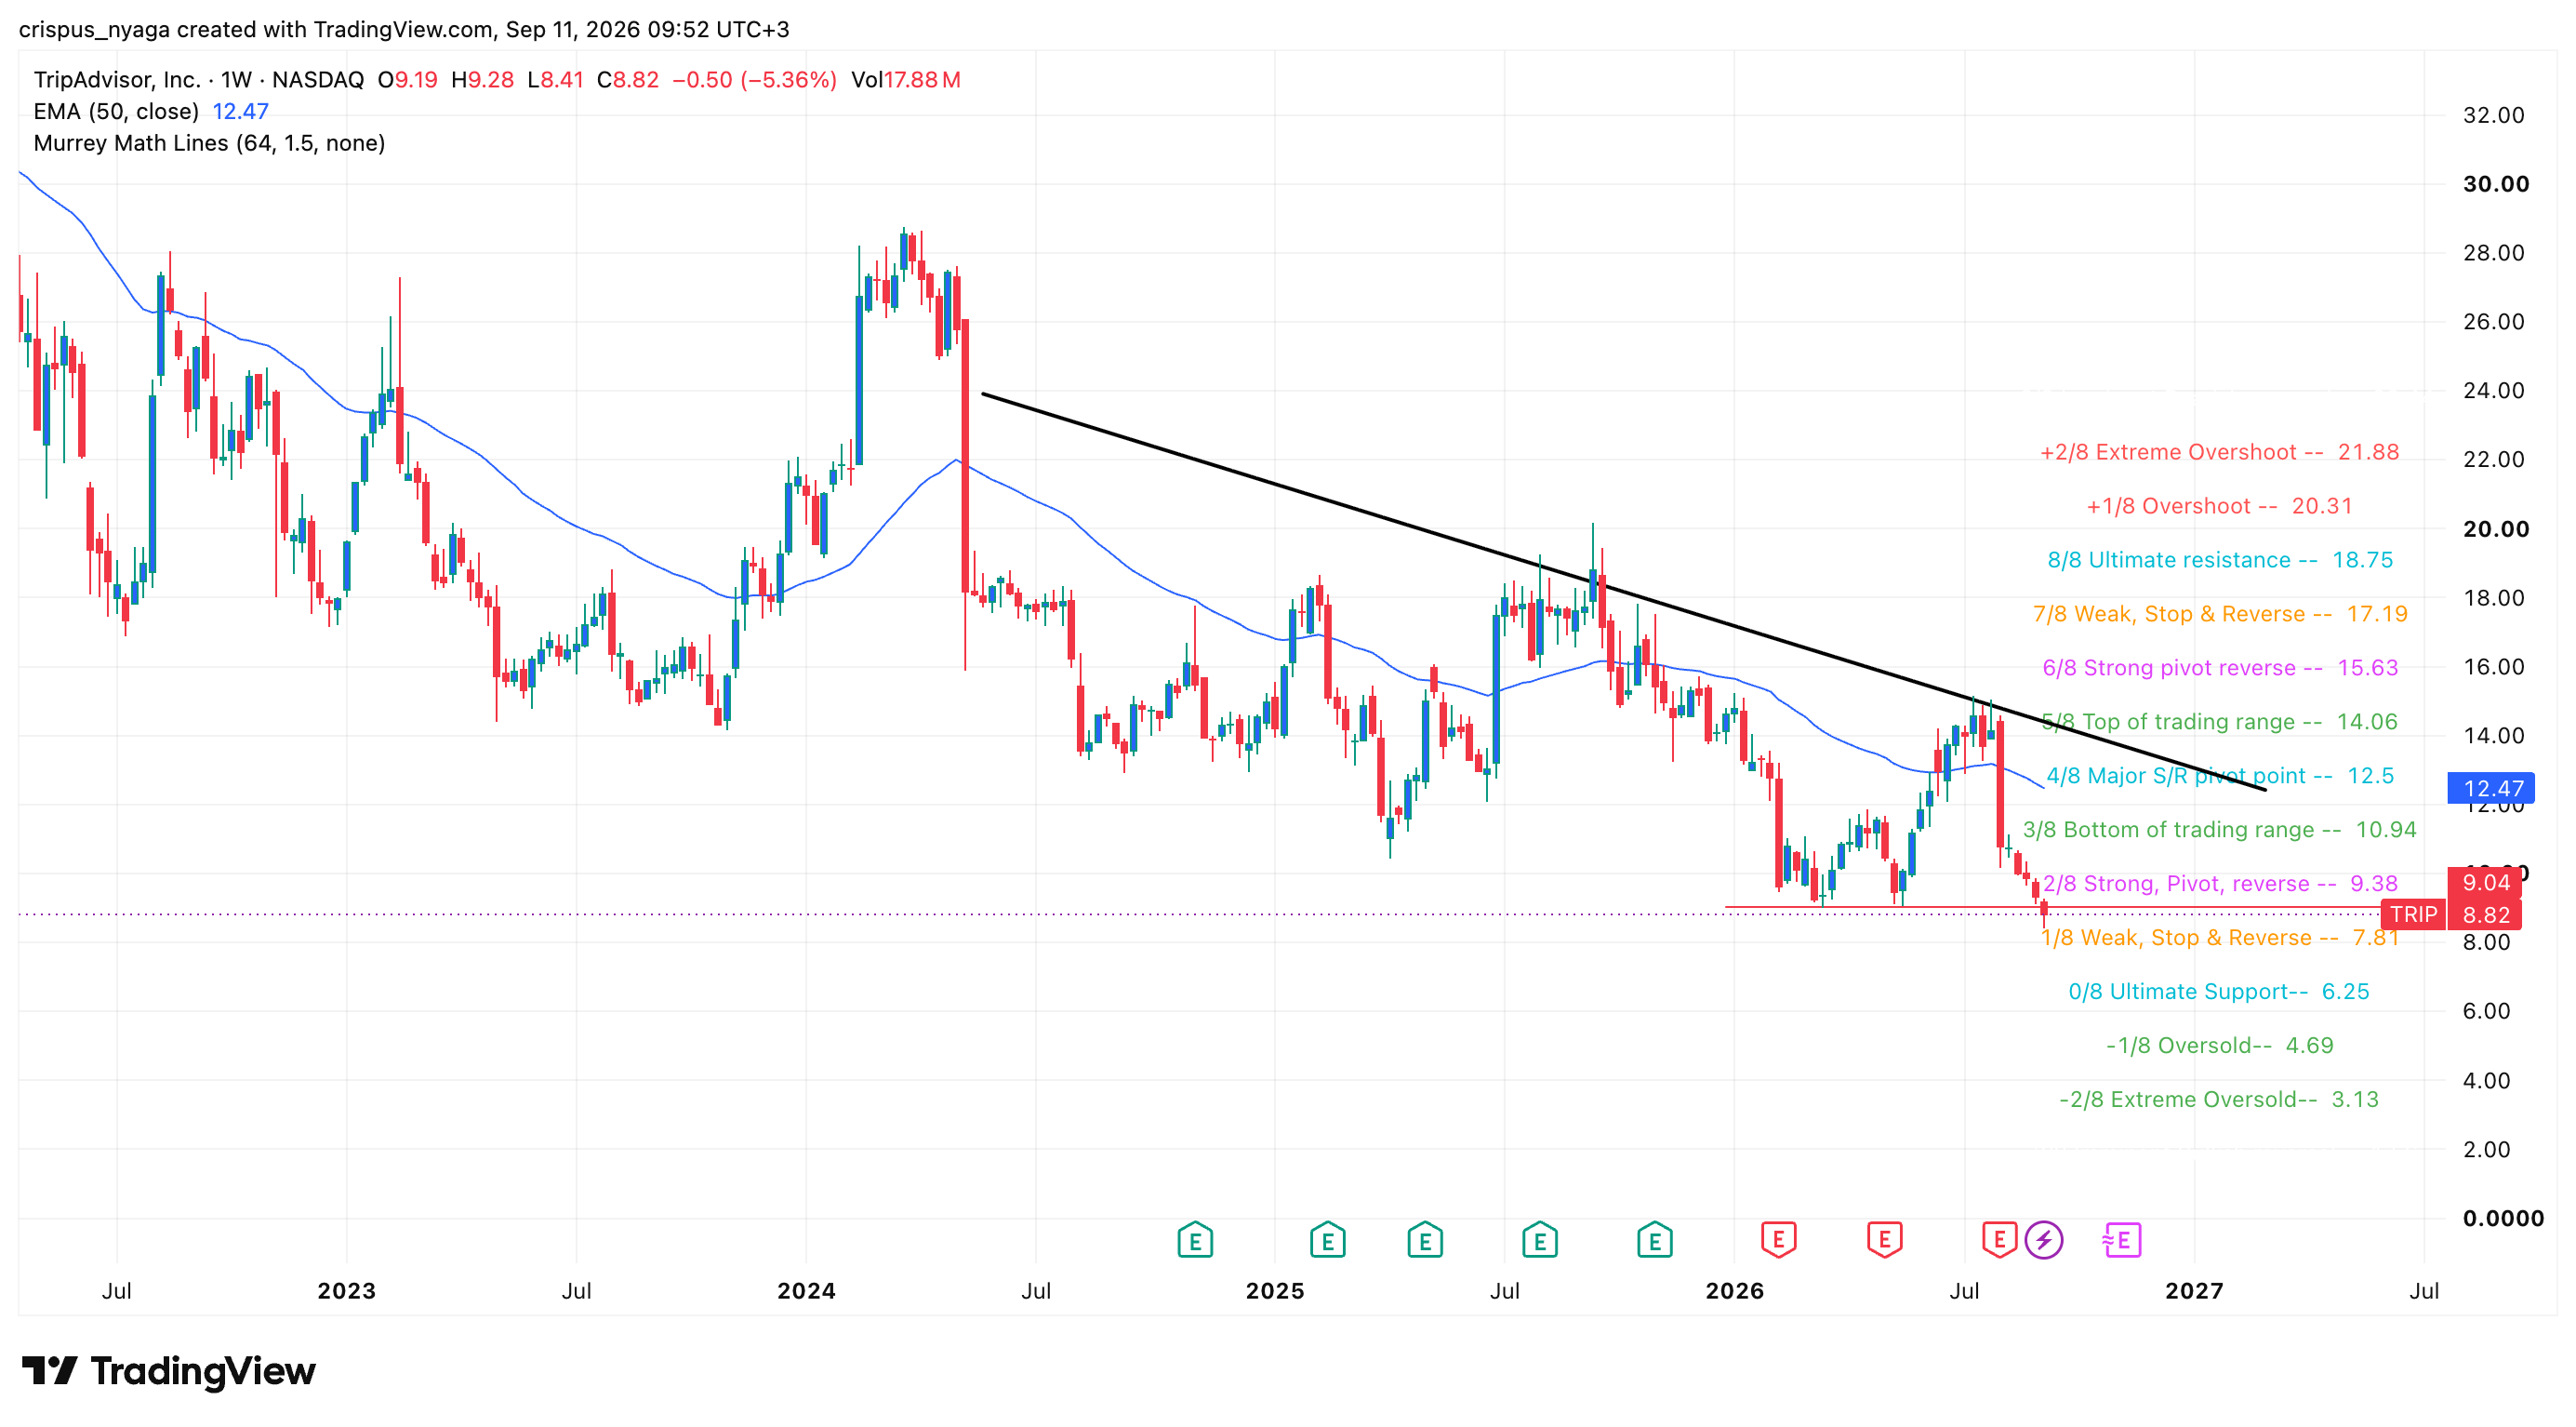
Task: Click '5/8 Top of trading range -- 14.06' label
Action: (x=2220, y=722)
